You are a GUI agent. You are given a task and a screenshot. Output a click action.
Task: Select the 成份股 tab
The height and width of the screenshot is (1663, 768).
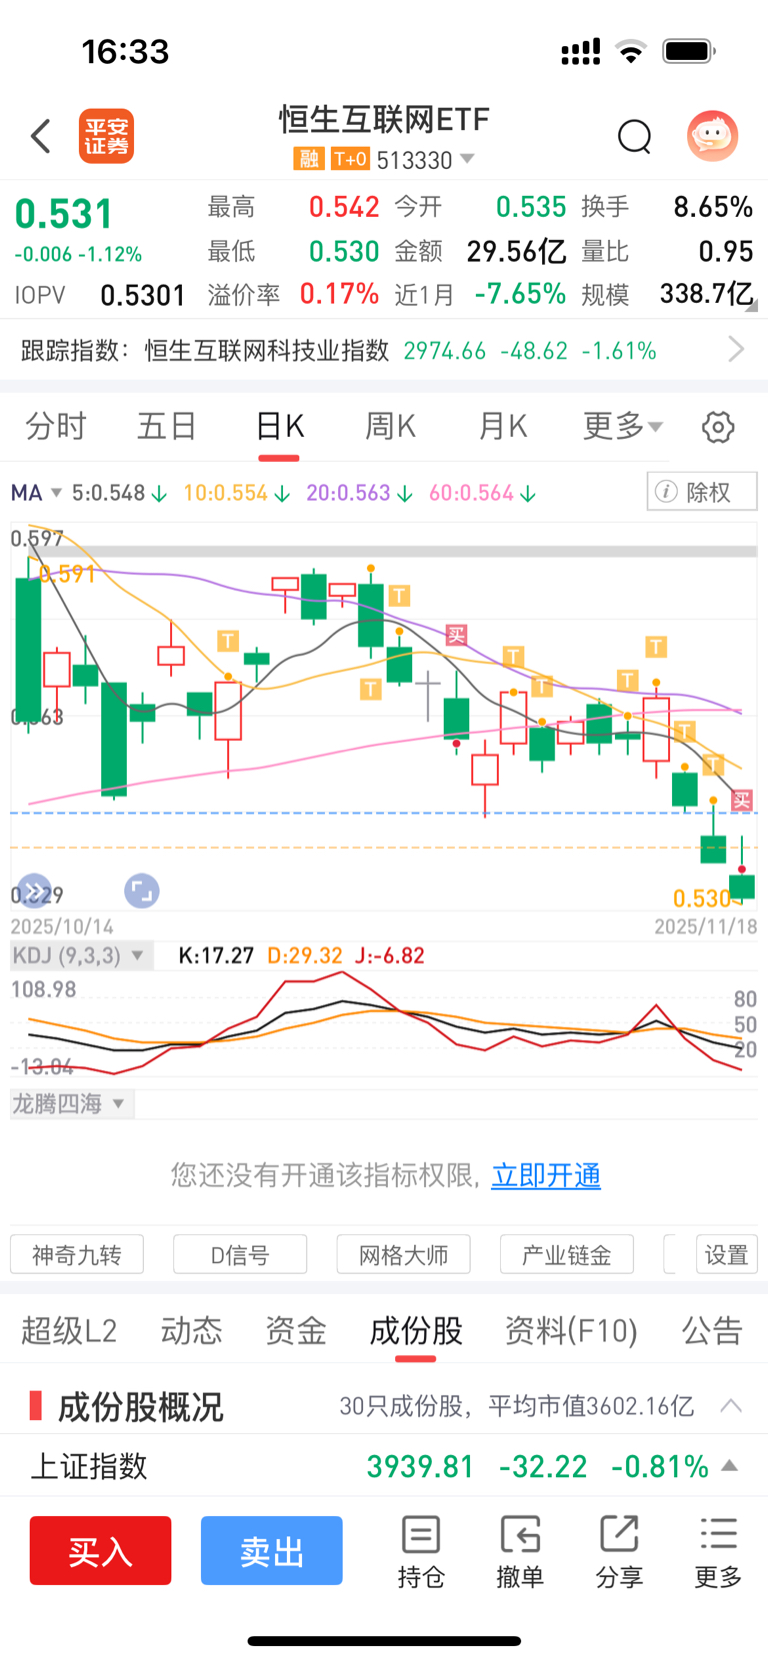416,1331
